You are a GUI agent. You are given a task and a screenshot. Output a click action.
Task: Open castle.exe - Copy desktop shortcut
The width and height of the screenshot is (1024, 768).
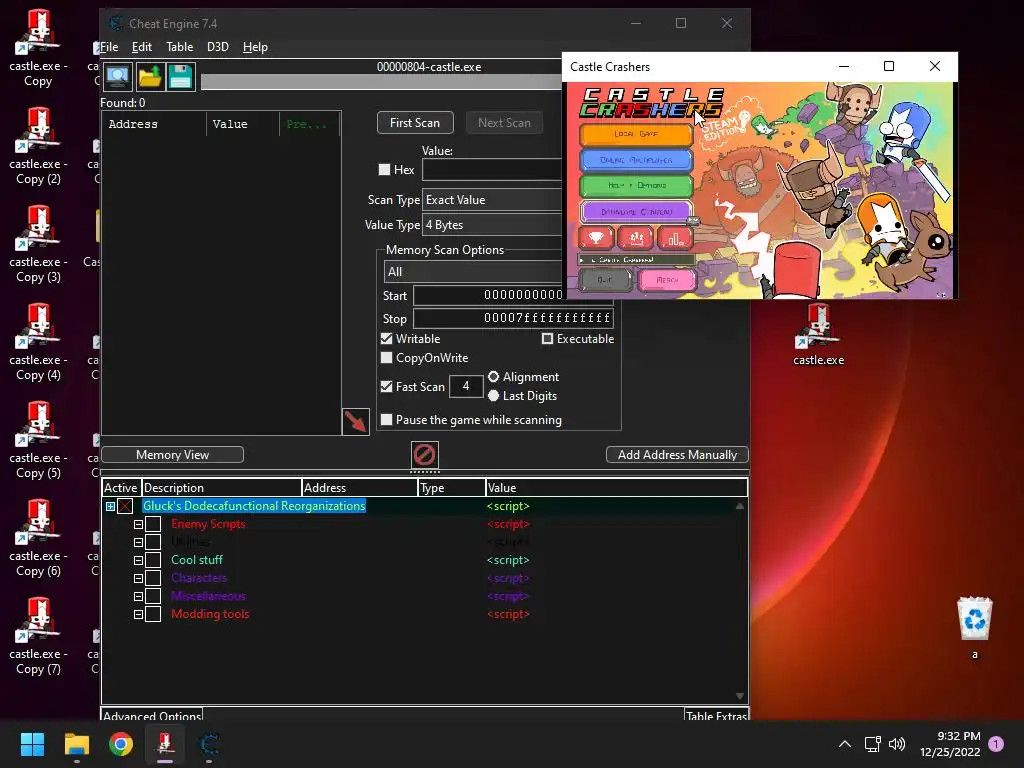38,49
